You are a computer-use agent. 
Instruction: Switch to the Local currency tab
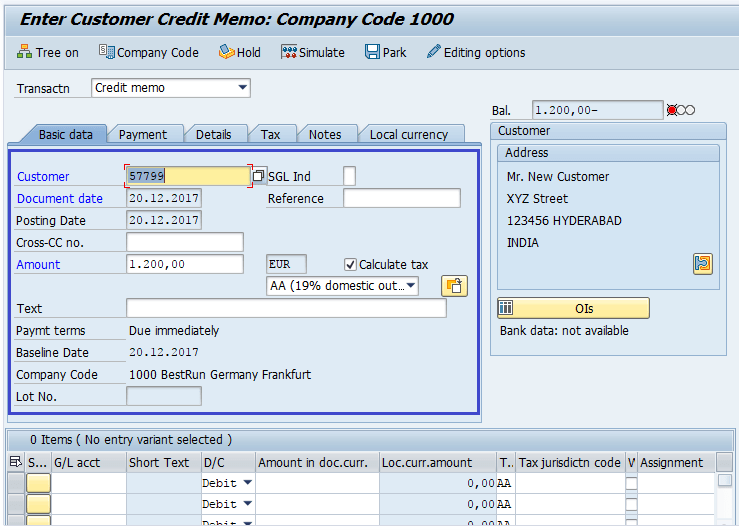pyautogui.click(x=409, y=135)
